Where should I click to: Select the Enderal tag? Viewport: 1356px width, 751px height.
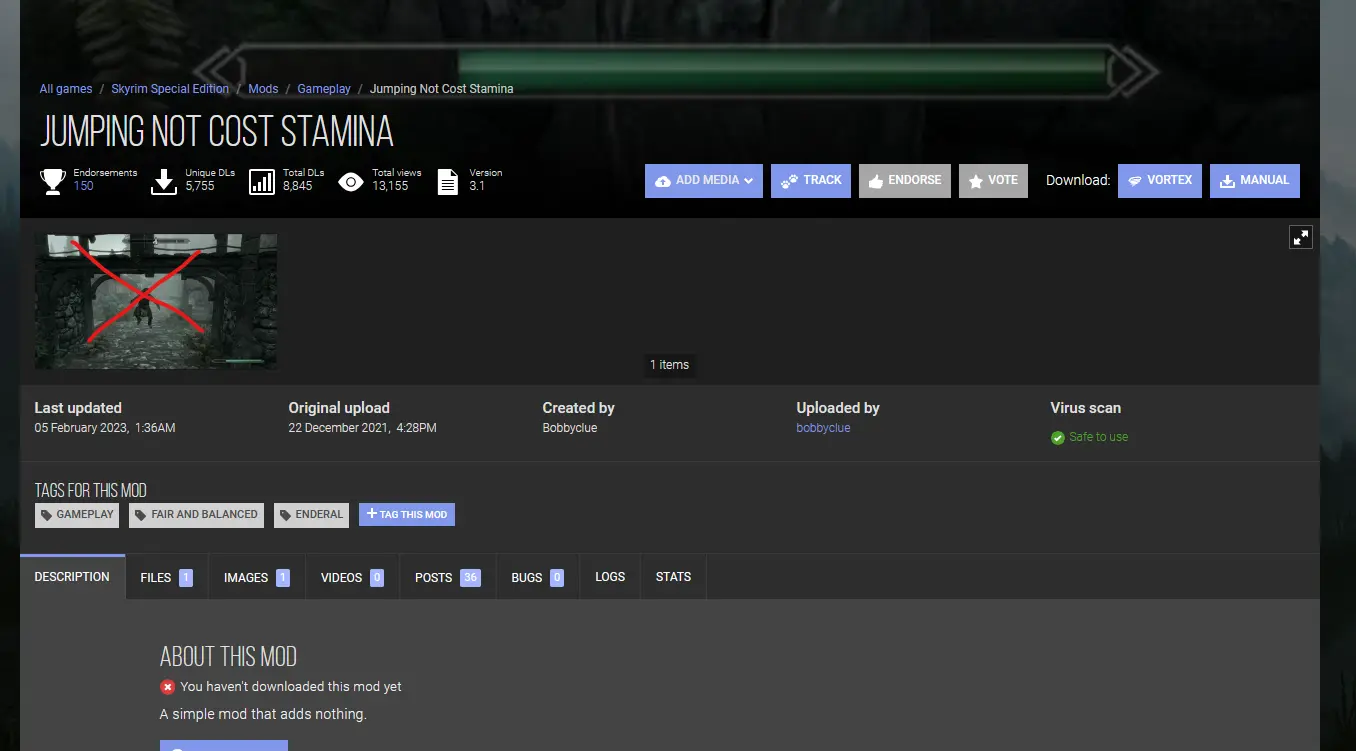tap(311, 515)
